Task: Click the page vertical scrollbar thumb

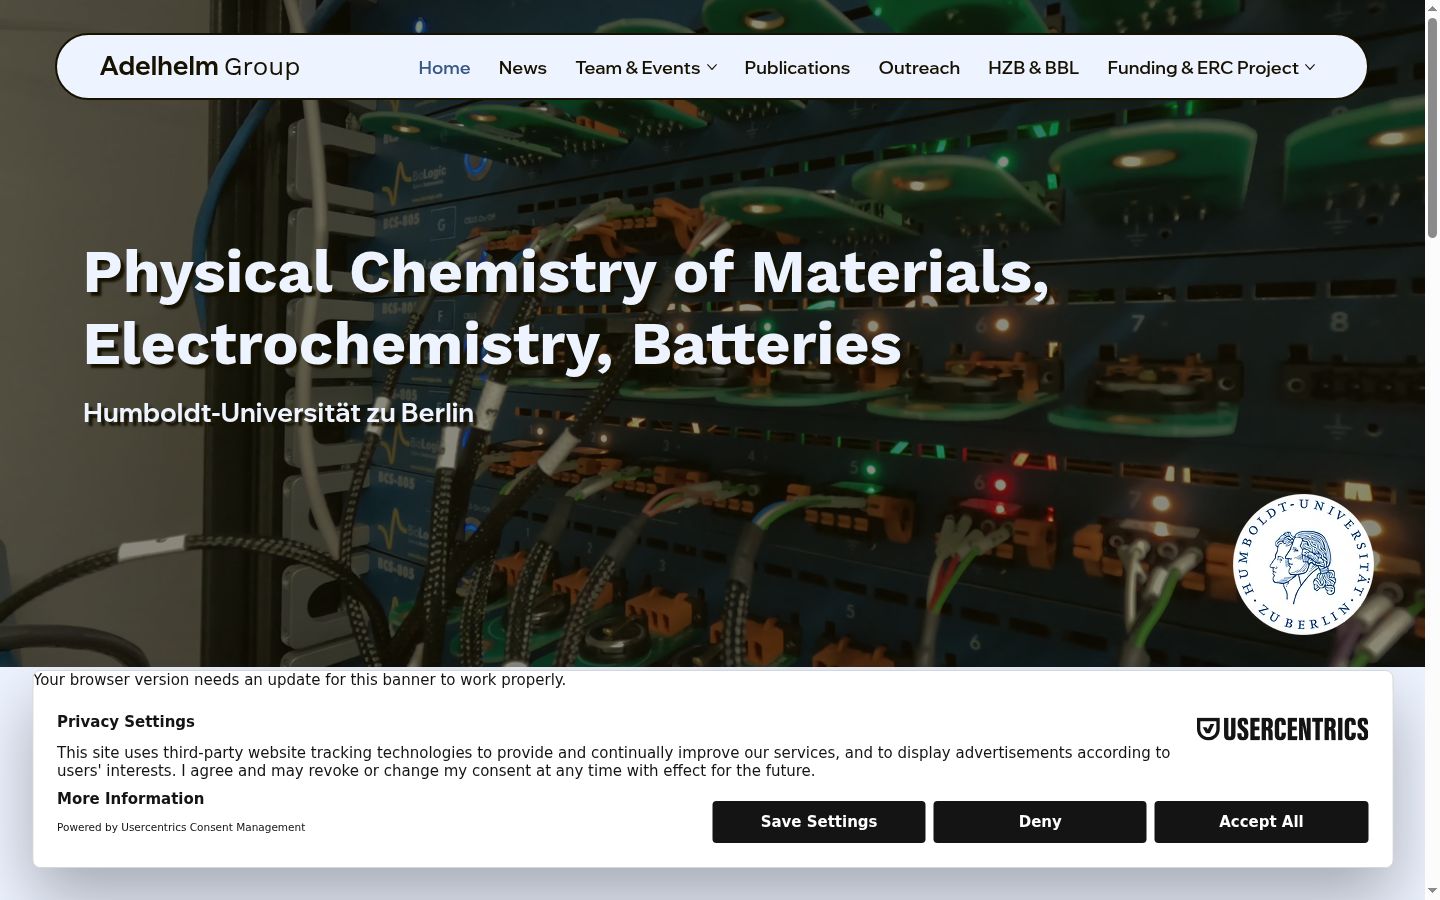Action: click(x=1432, y=125)
